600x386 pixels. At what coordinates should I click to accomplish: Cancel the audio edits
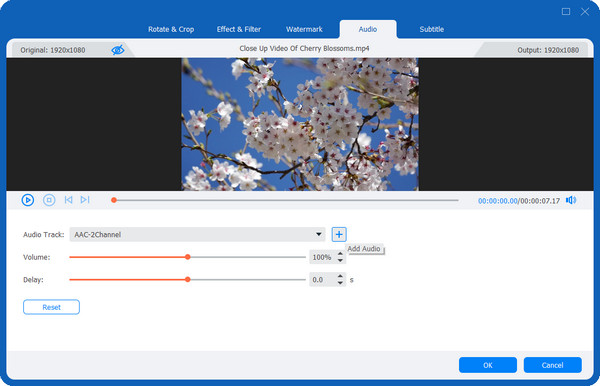[553, 365]
